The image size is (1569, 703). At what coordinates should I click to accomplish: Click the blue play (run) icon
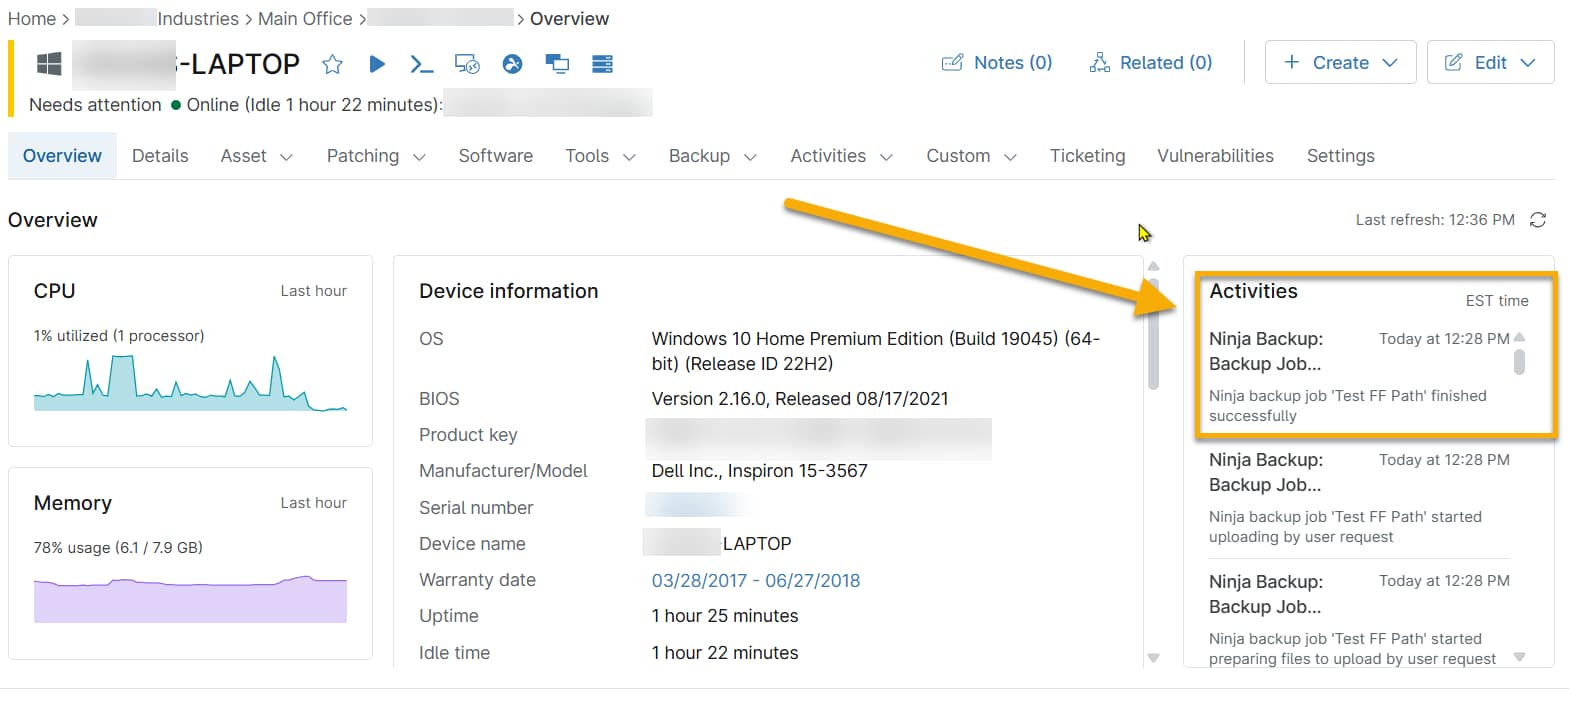tap(377, 64)
